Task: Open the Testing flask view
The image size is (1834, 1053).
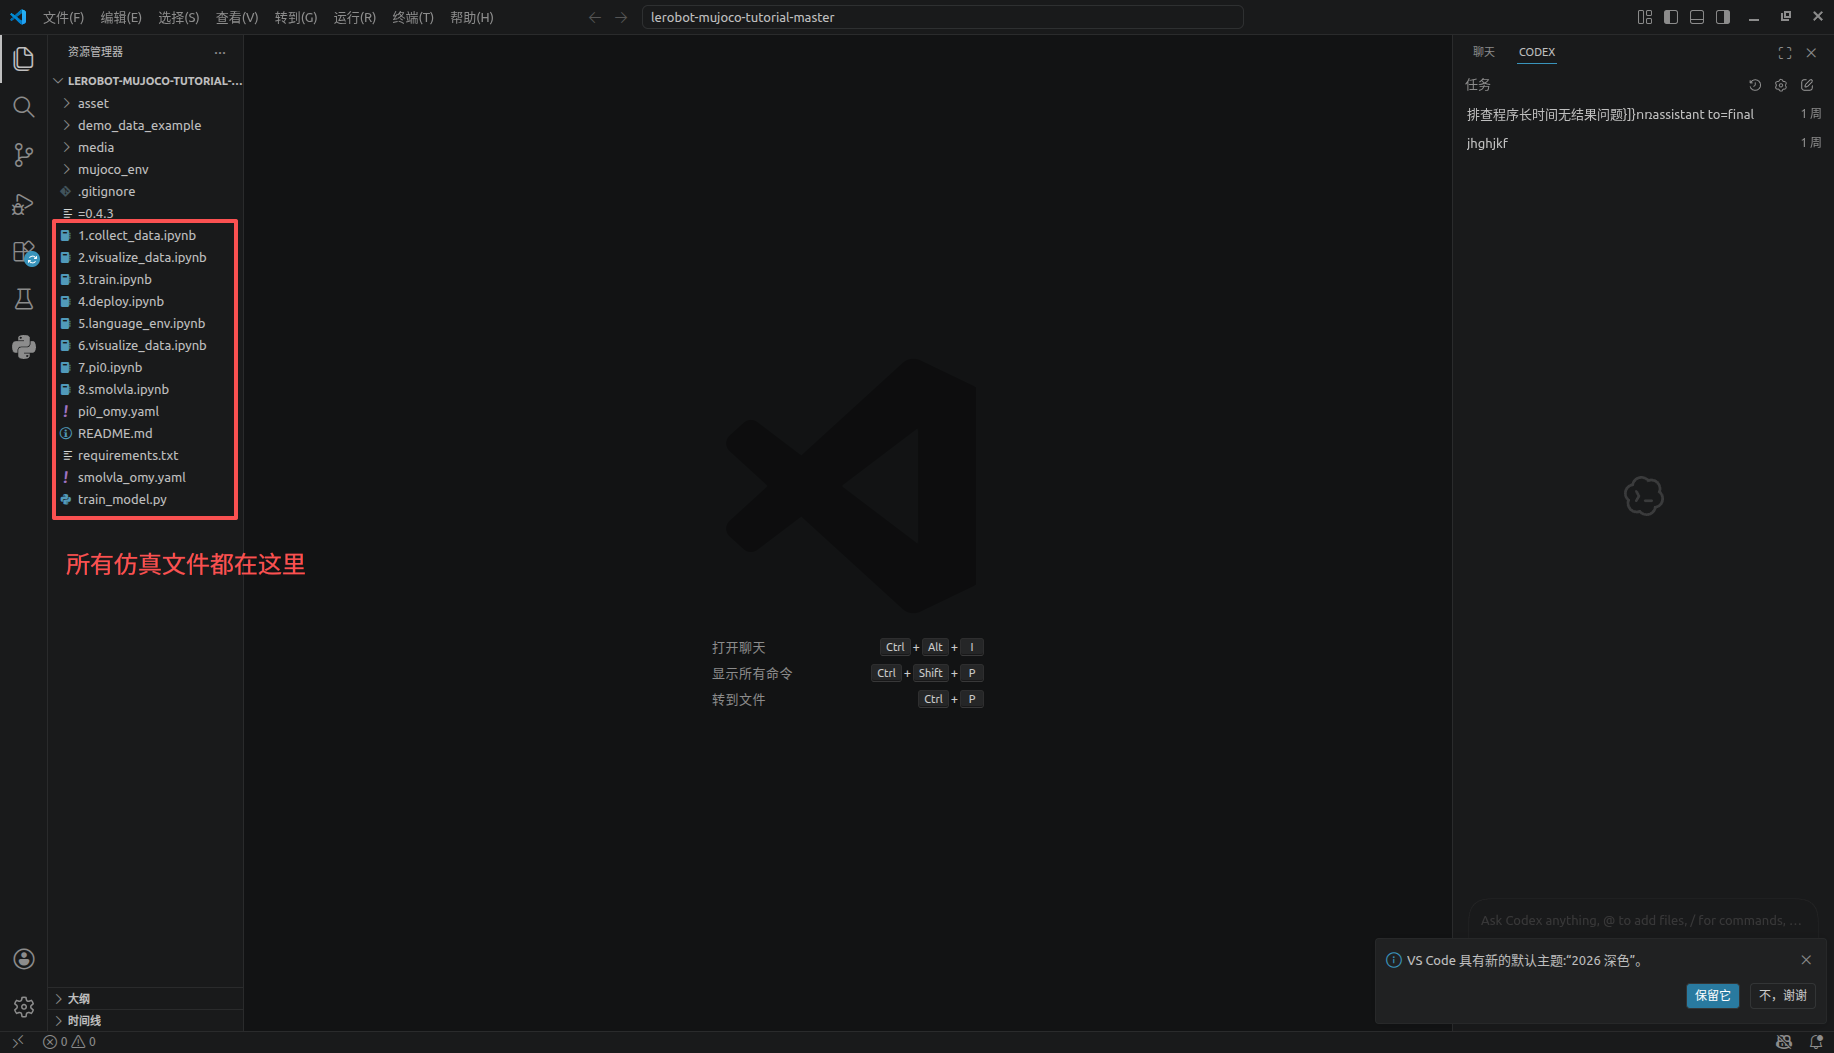Action: click(24, 299)
